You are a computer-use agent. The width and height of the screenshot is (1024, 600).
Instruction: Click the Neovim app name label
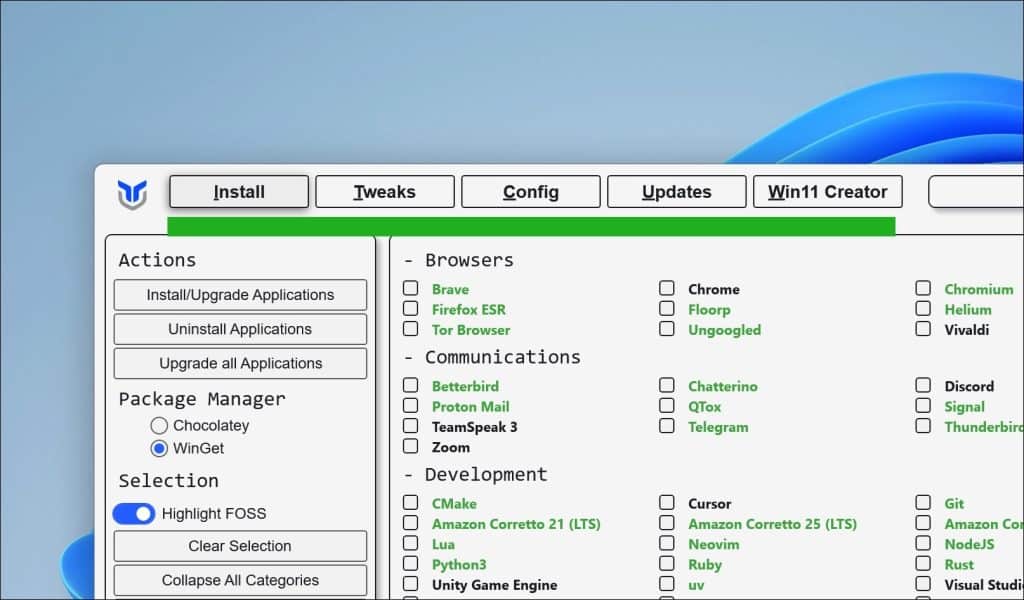click(714, 544)
